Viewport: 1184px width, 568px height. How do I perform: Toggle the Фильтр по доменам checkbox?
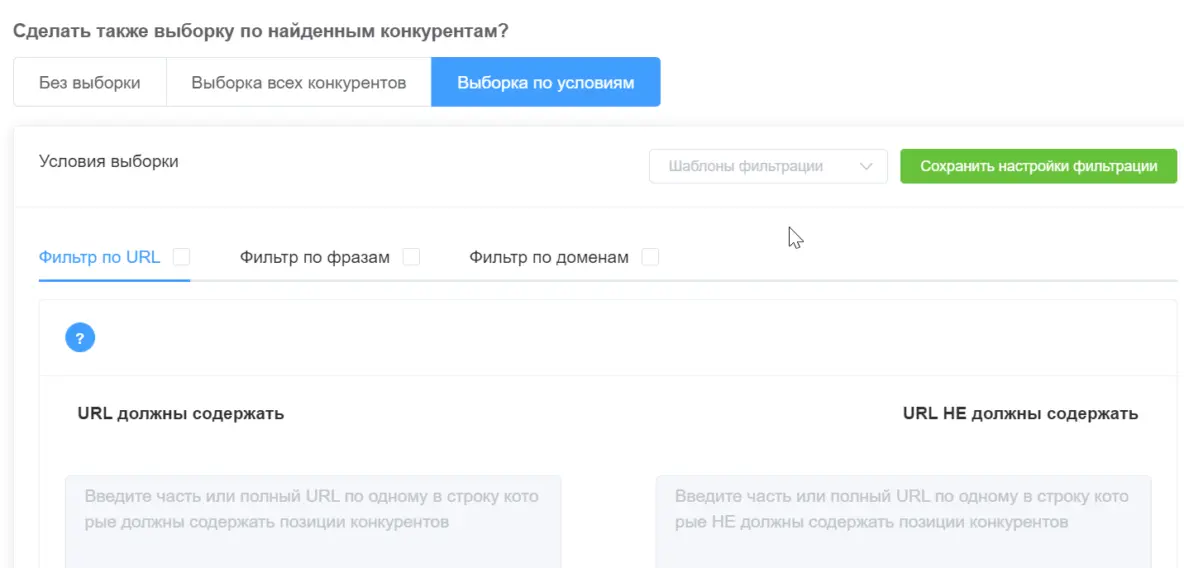point(650,257)
